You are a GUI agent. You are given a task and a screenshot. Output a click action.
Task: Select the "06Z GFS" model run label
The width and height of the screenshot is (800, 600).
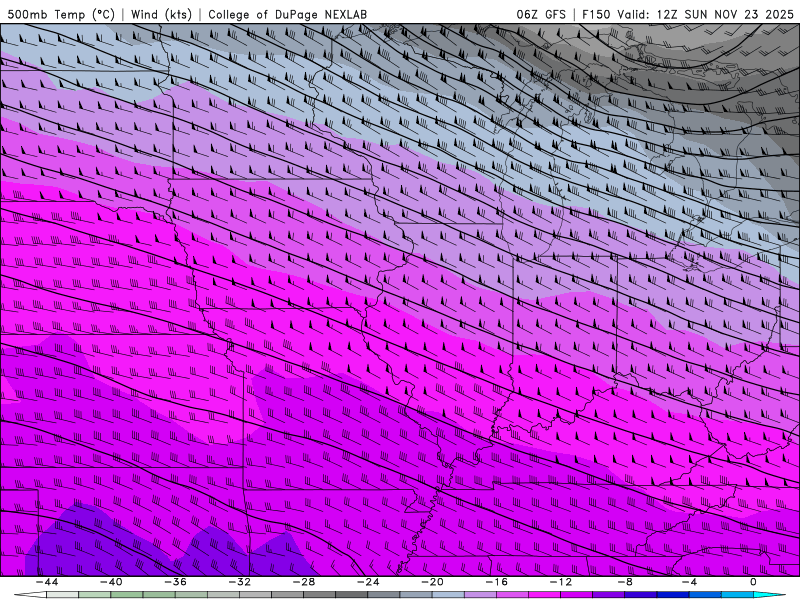541,14
